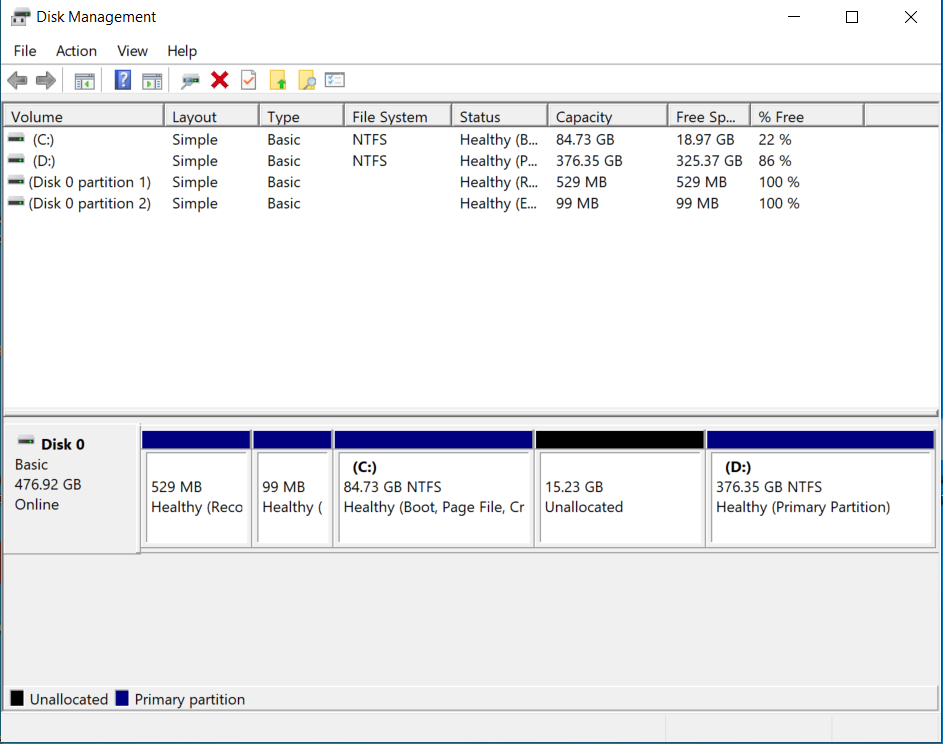Click the disk connect icon in the toolbar
Image resolution: width=943 pixels, height=744 pixels.
coord(190,80)
